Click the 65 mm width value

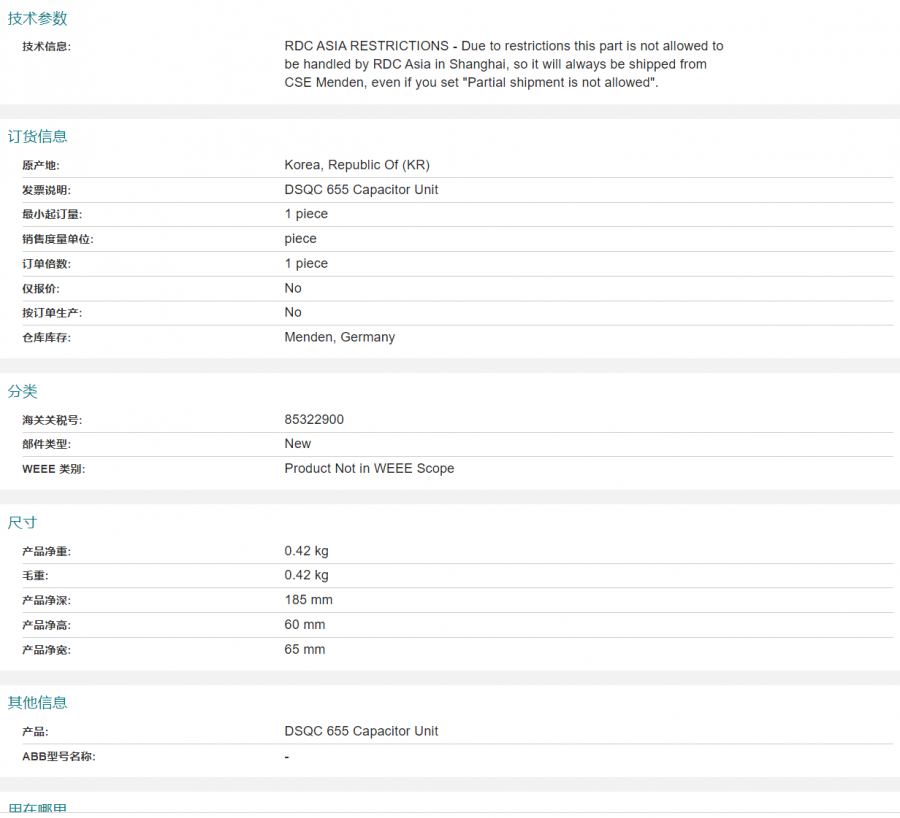[305, 649]
